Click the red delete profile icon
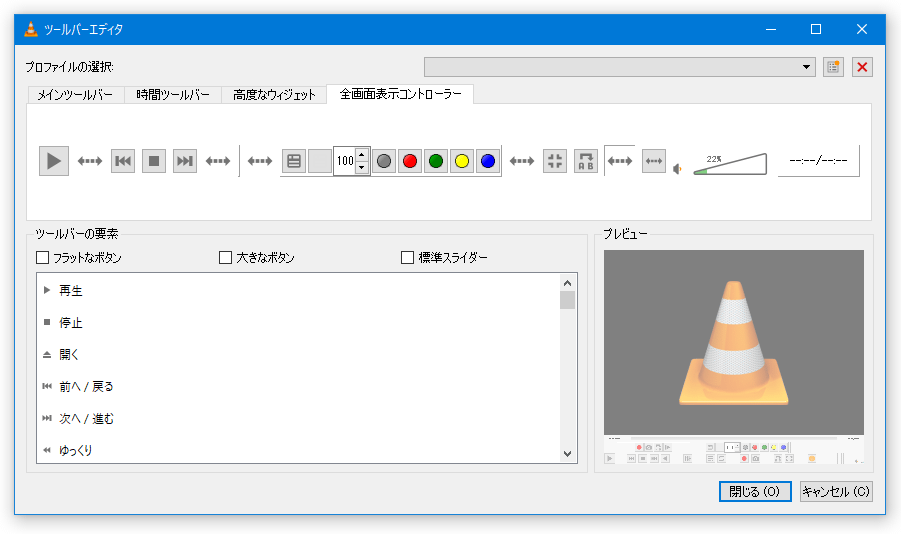This screenshot has width=901, height=534. 862,67
